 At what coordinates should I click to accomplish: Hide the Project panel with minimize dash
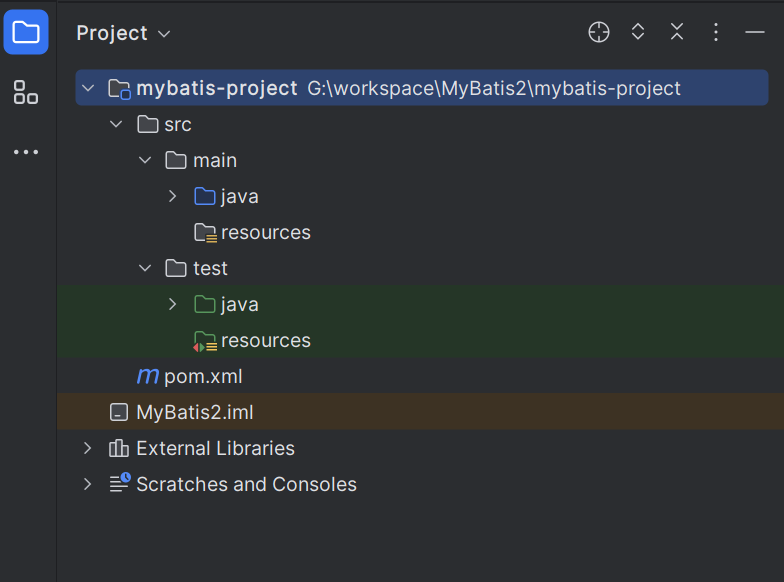point(755,32)
